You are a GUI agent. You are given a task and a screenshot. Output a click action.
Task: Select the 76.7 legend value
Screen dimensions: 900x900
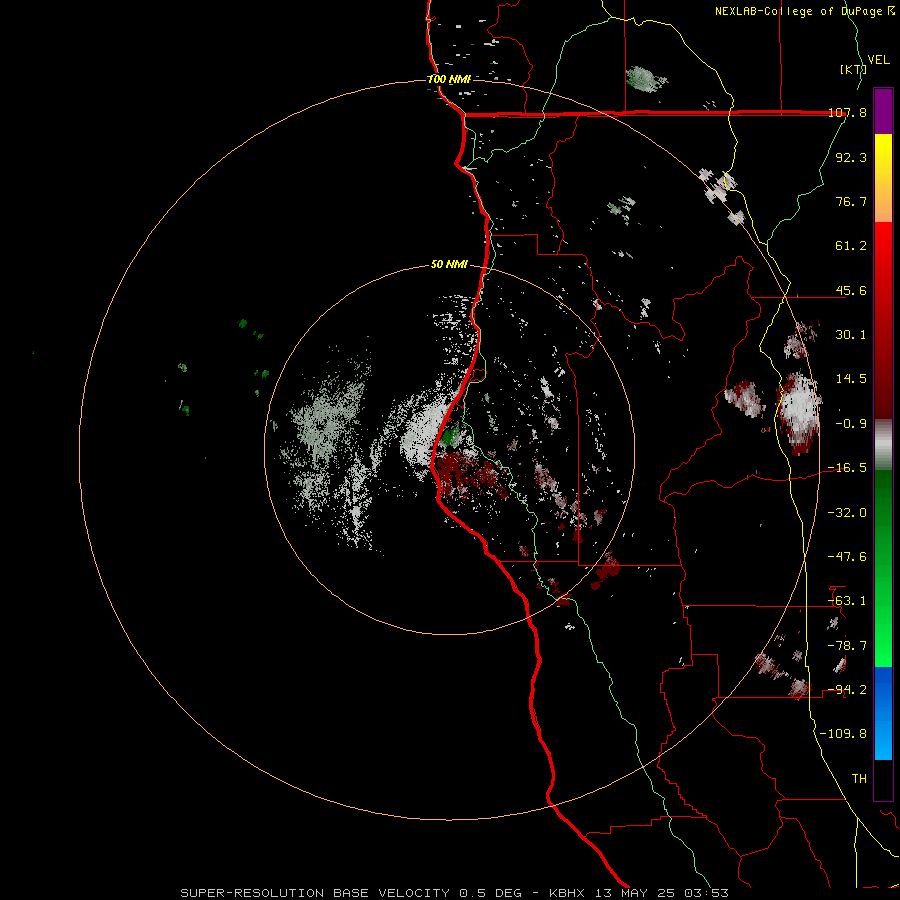pyautogui.click(x=851, y=201)
